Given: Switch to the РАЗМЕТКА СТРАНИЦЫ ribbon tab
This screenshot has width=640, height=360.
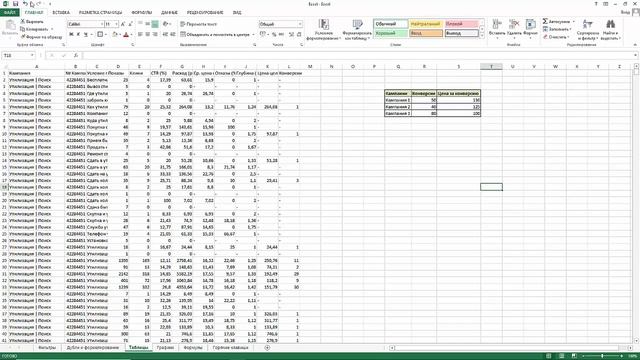Looking at the screenshot, I should pos(100,13).
